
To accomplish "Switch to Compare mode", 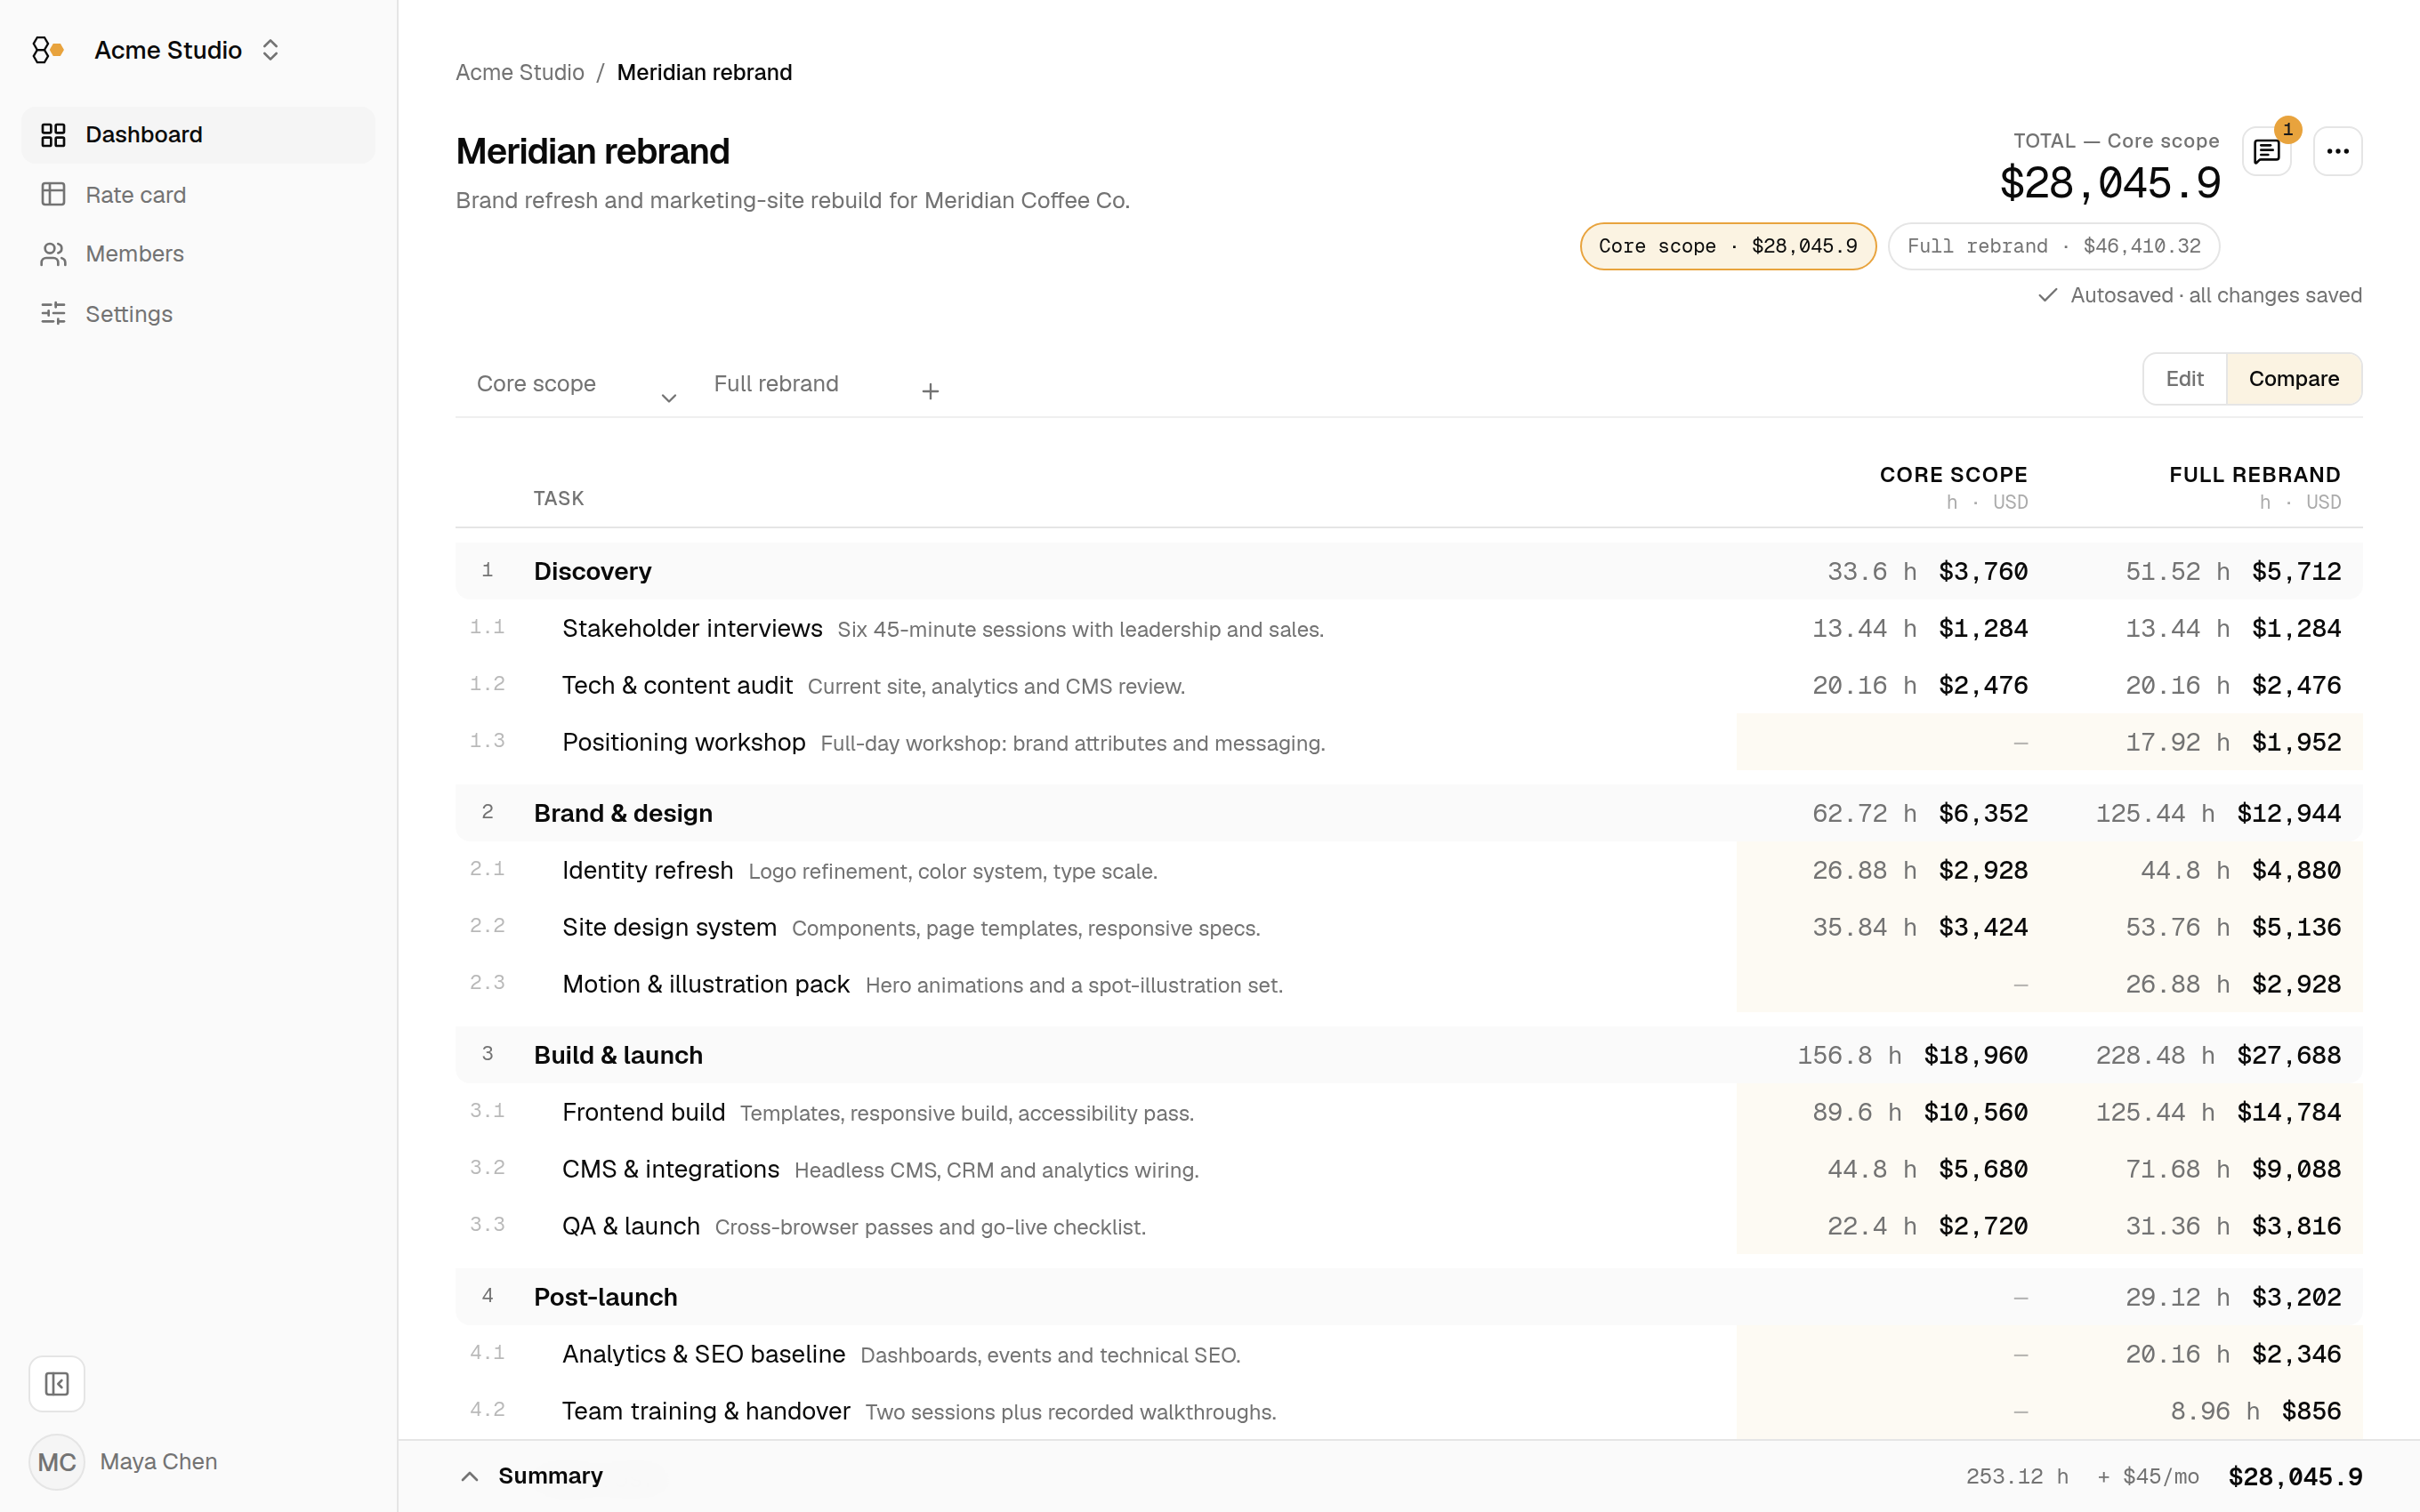I will 2294,379.
